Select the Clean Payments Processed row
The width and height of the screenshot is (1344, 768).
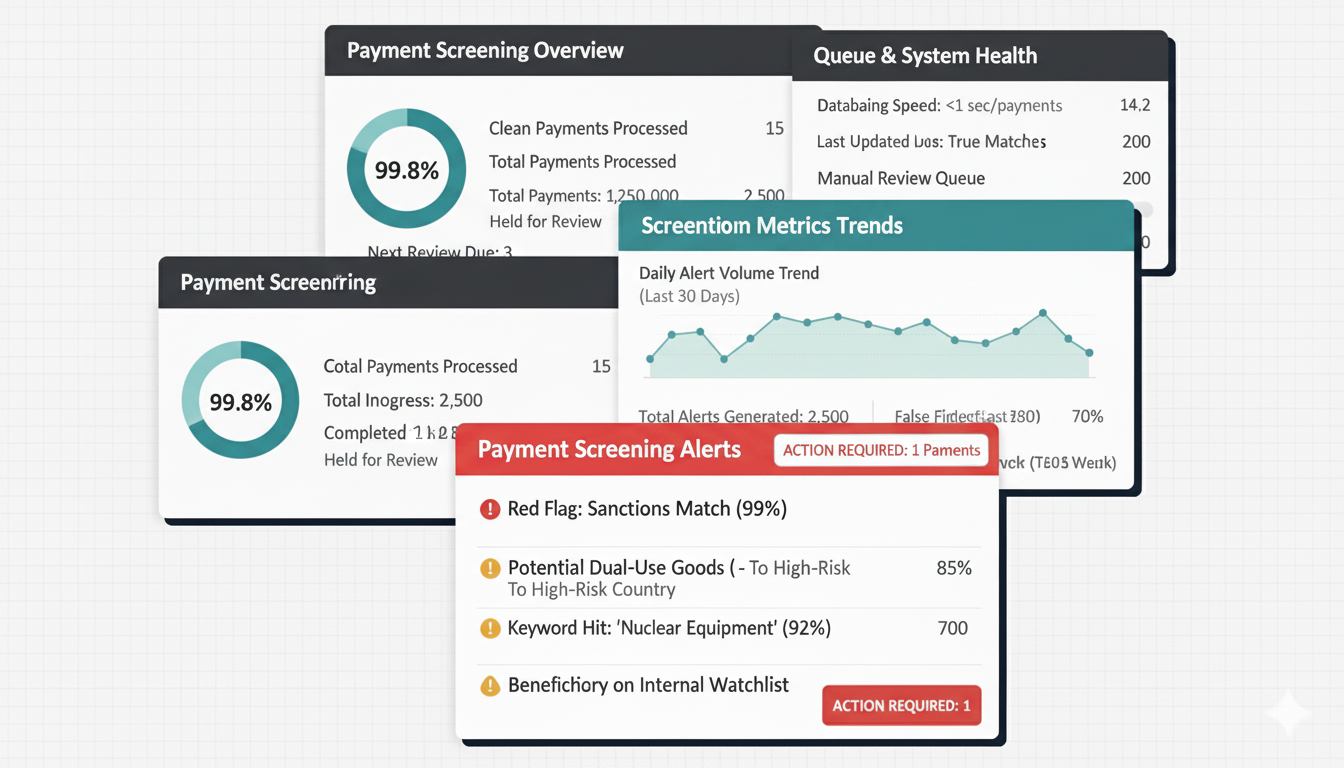[x=588, y=128]
